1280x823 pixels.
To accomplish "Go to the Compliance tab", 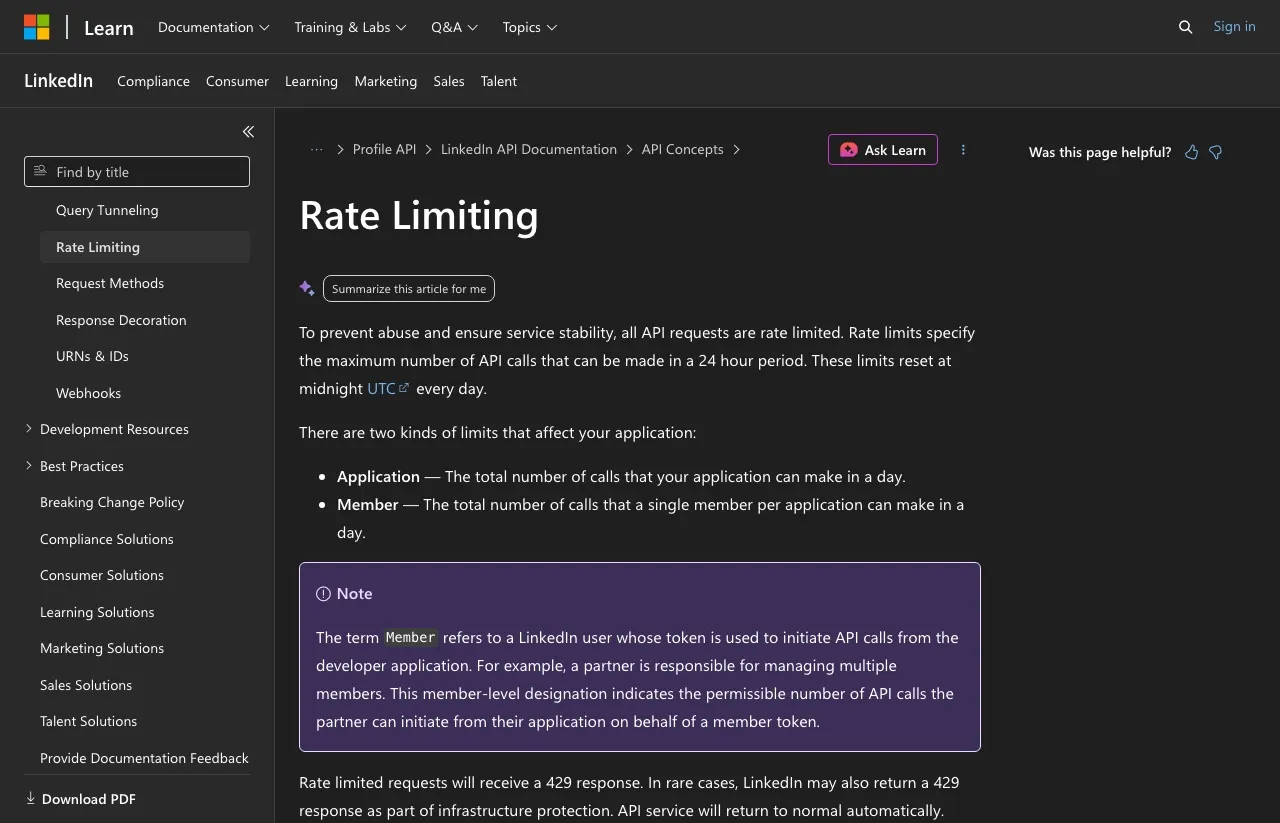I will click(153, 81).
